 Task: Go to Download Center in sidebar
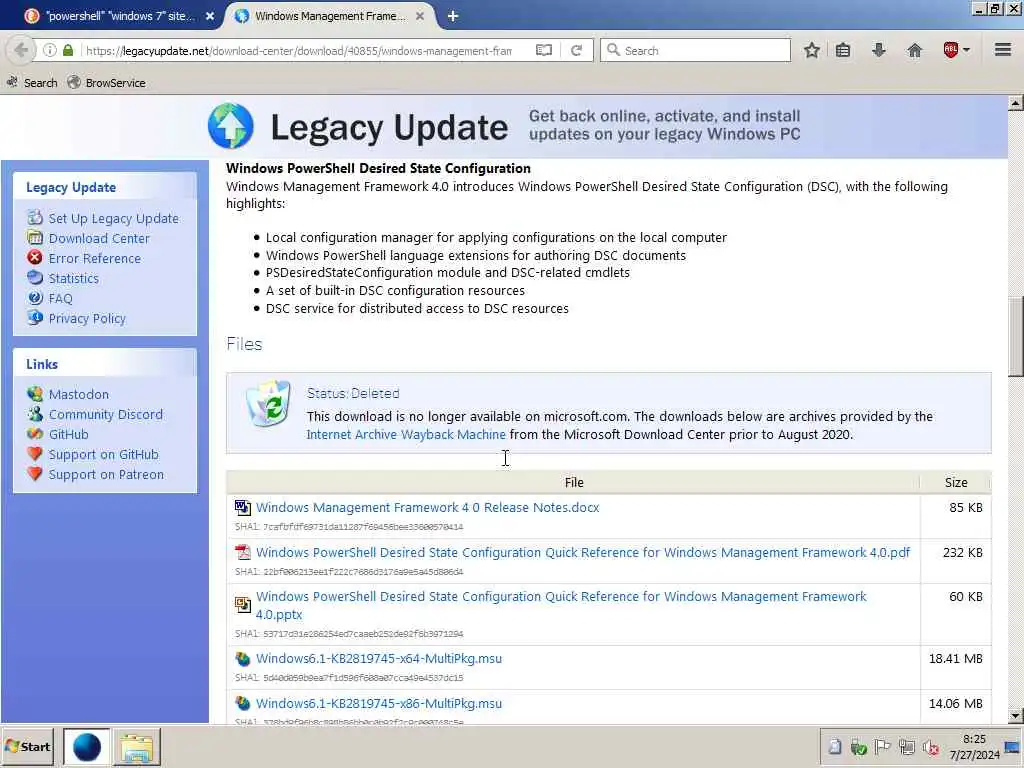(99, 238)
